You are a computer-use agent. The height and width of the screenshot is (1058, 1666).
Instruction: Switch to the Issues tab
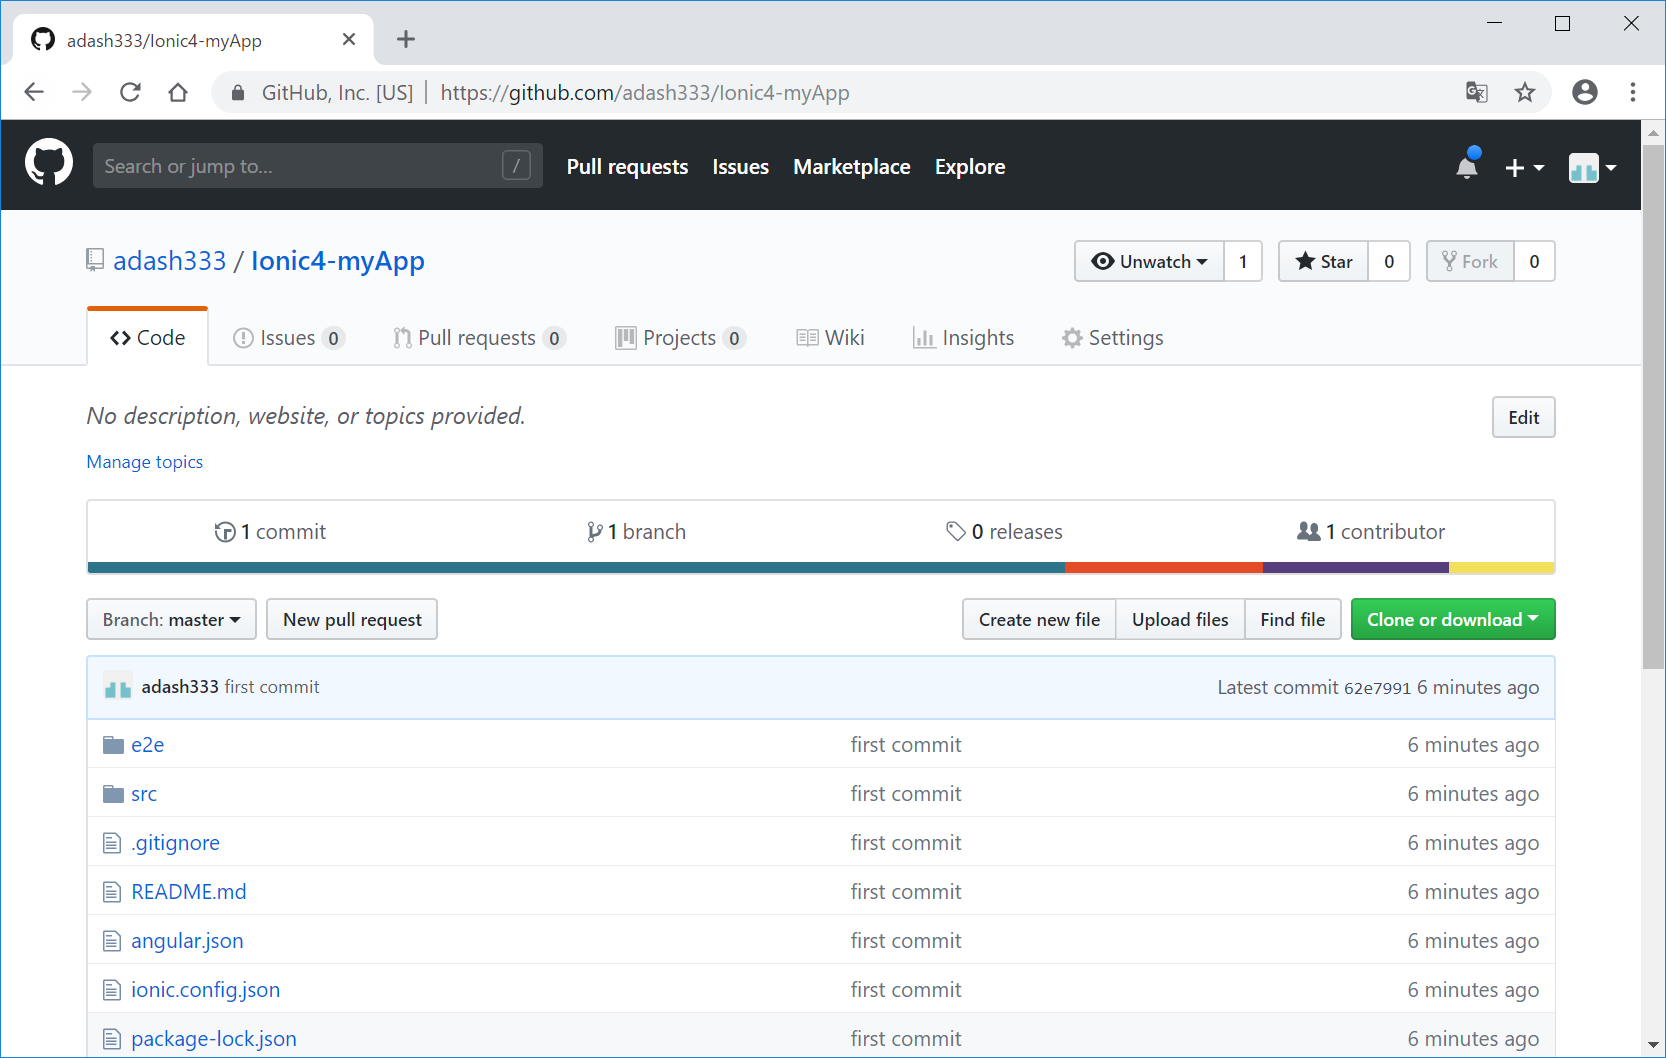pos(287,338)
